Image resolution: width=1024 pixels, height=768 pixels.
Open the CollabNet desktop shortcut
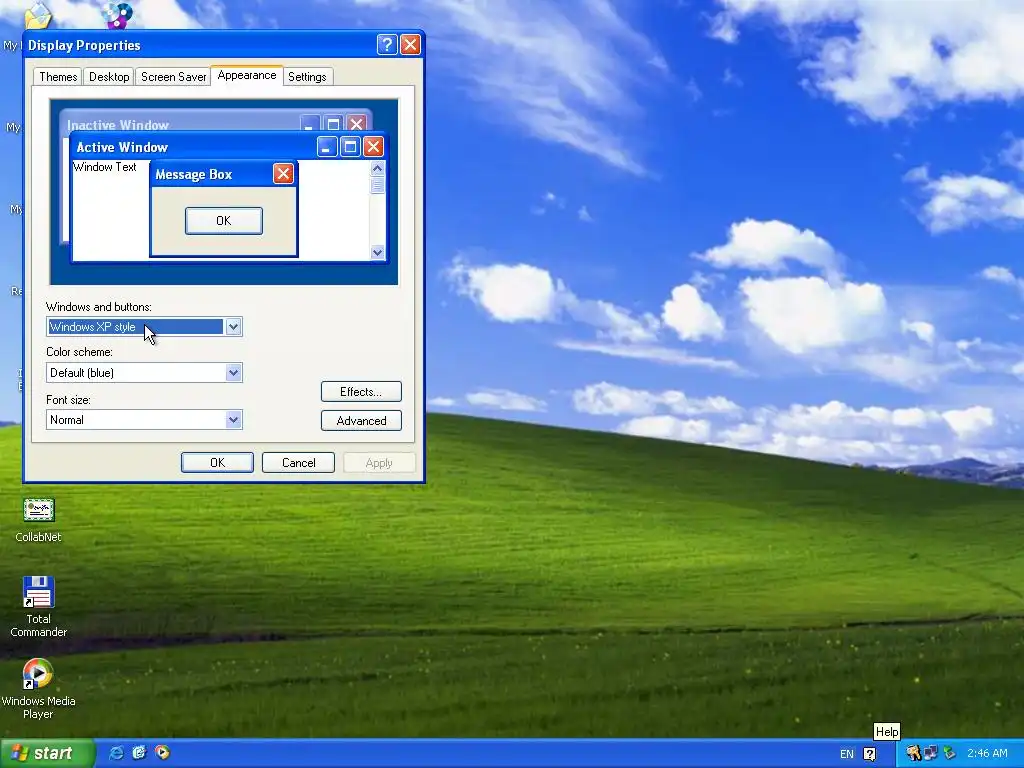pos(39,519)
